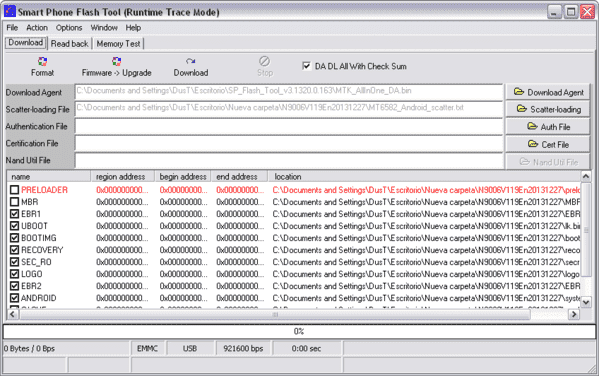Browse for a Scatter-loading file

(548, 109)
